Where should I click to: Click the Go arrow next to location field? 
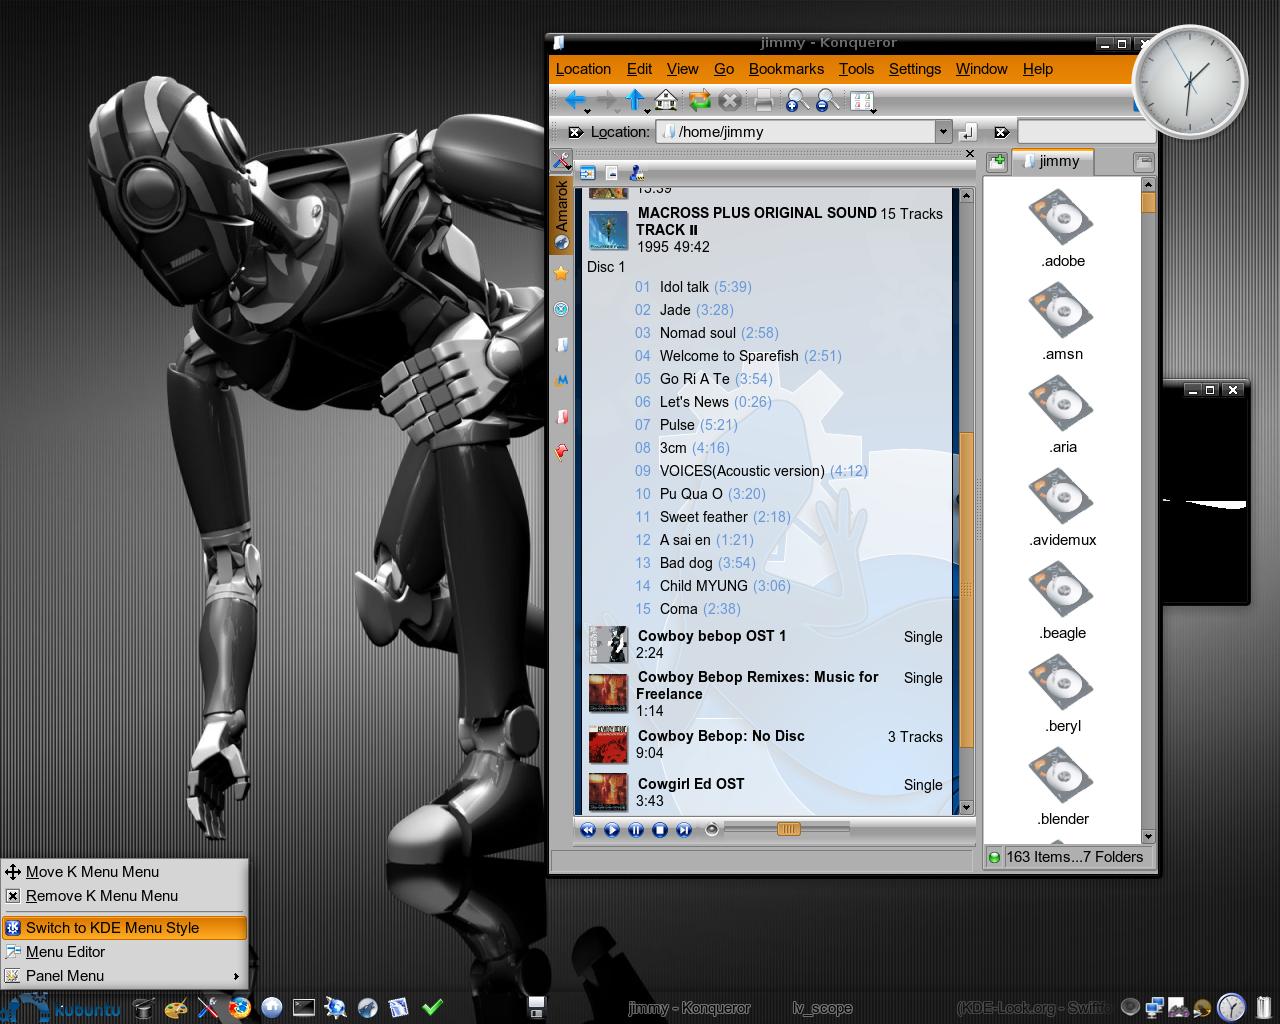pos(967,132)
